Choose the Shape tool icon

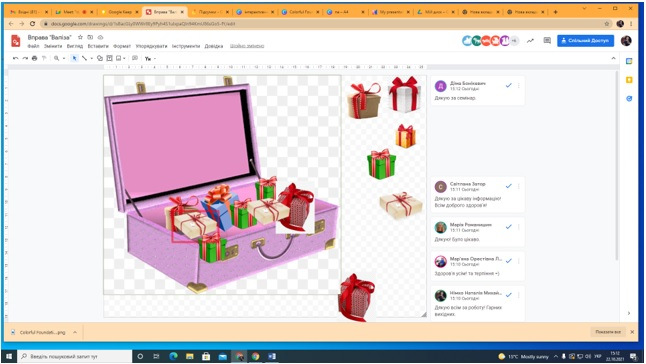[100, 58]
